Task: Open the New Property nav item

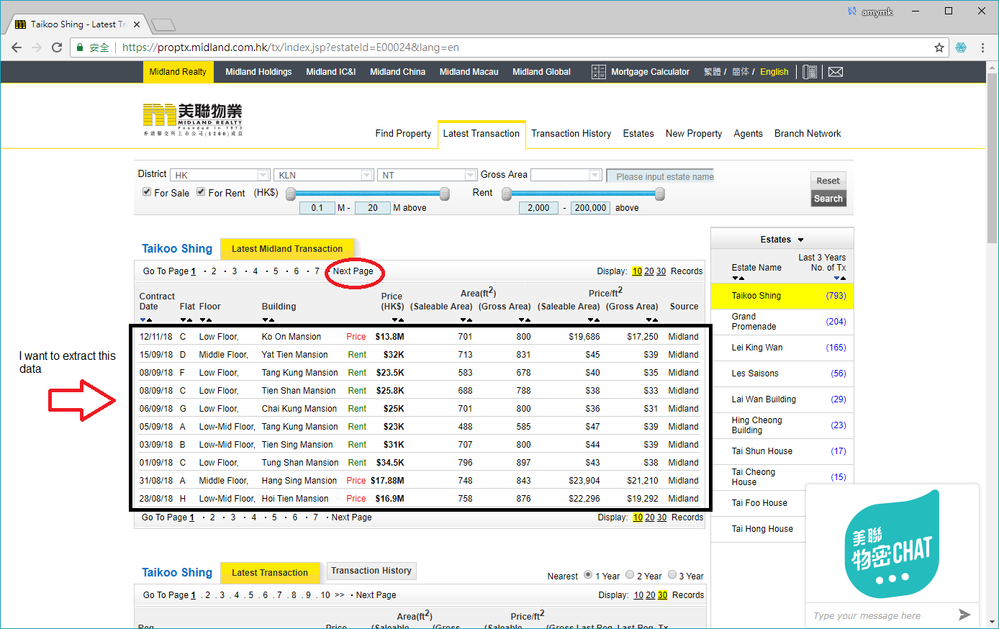Action: (694, 134)
